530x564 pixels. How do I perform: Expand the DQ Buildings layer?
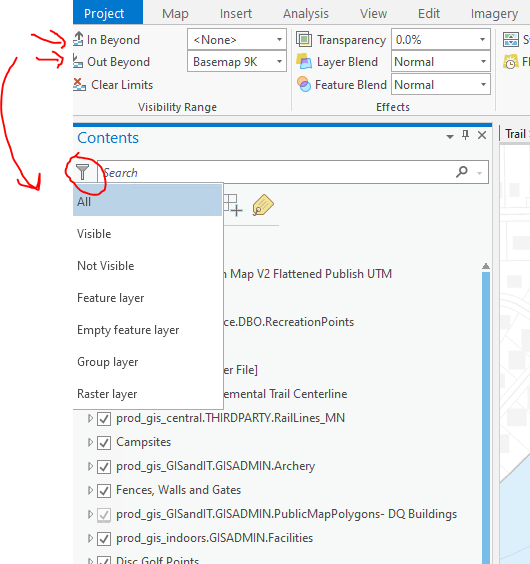90,514
